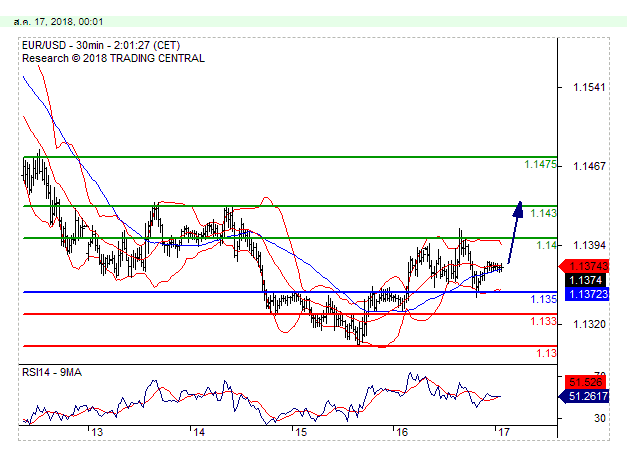Click the 'RSI14 - 9MA' indicator label
Screen dimensions: 627x457
point(52,372)
